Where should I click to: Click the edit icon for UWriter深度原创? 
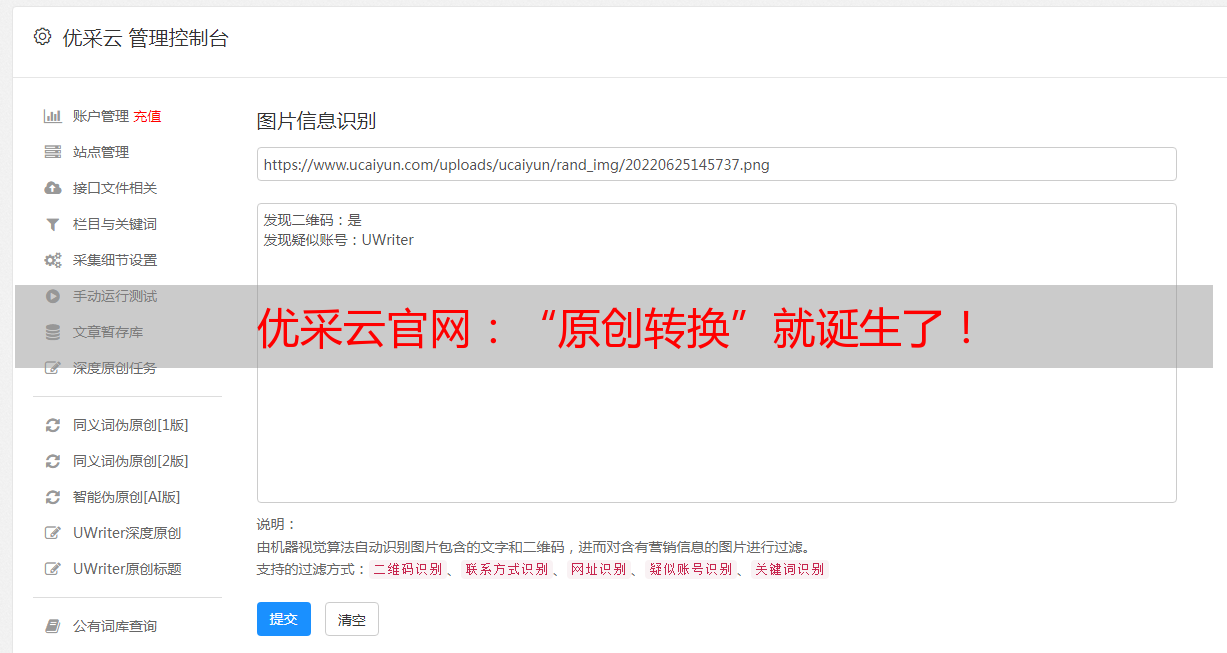click(x=53, y=533)
